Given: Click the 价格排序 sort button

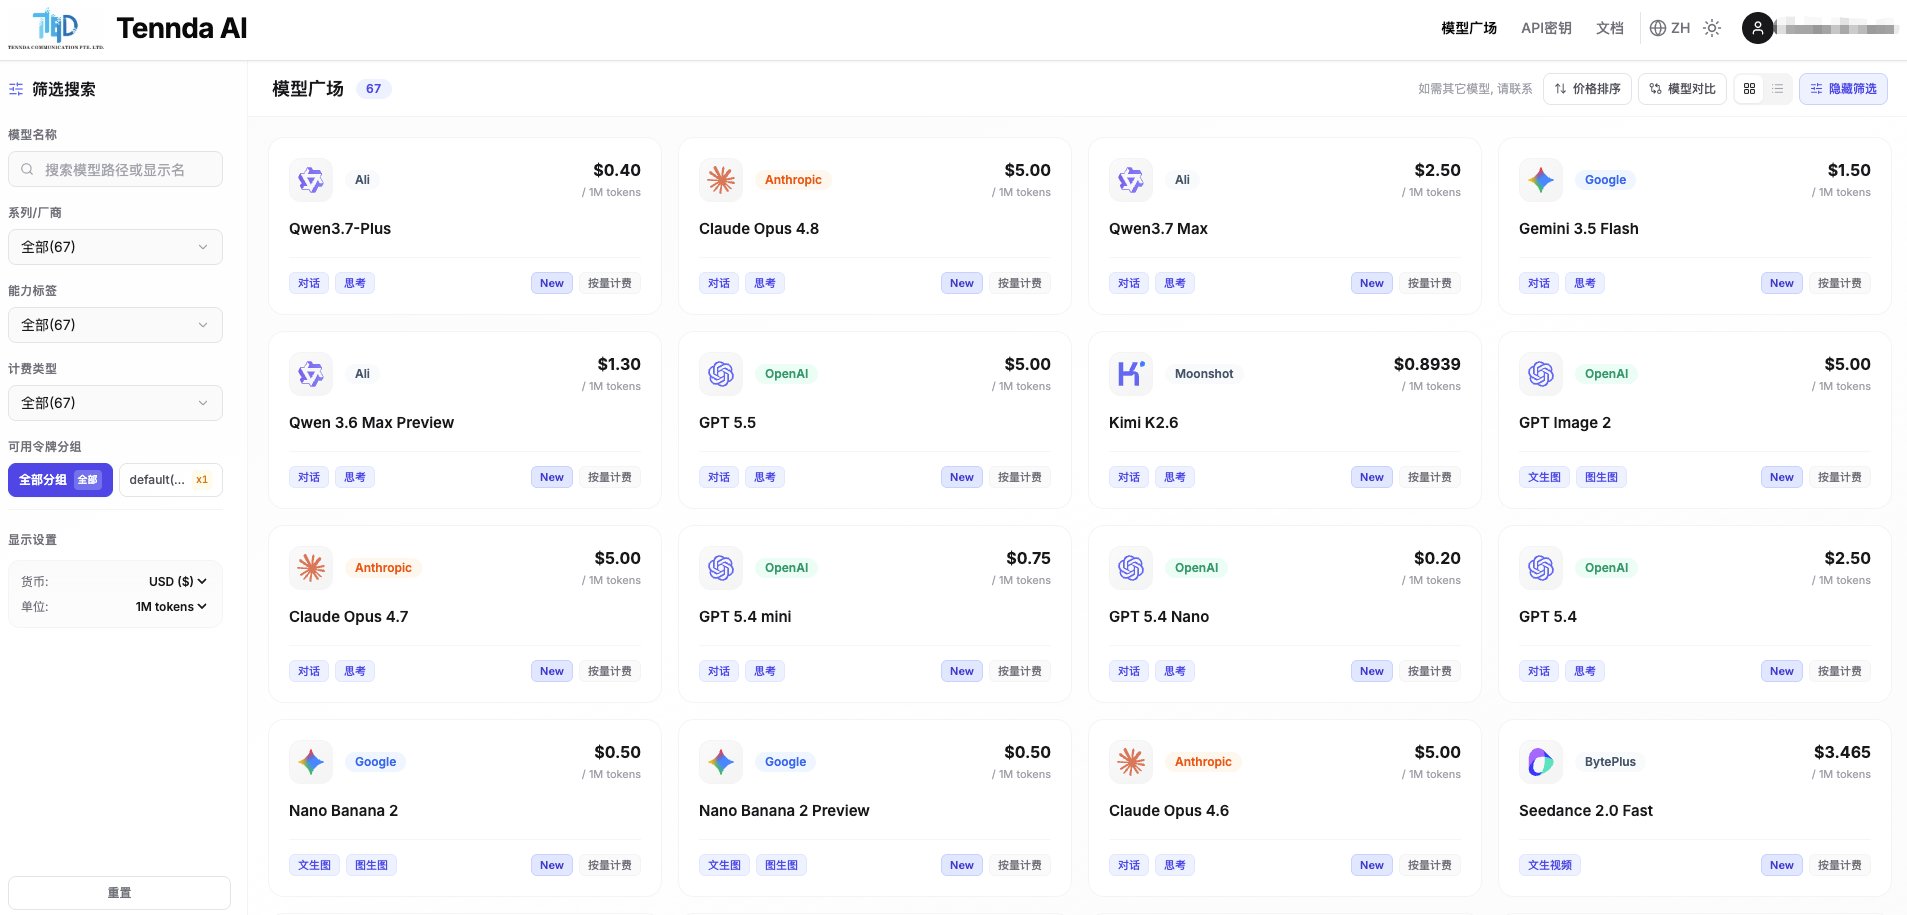Looking at the screenshot, I should pyautogui.click(x=1588, y=89).
